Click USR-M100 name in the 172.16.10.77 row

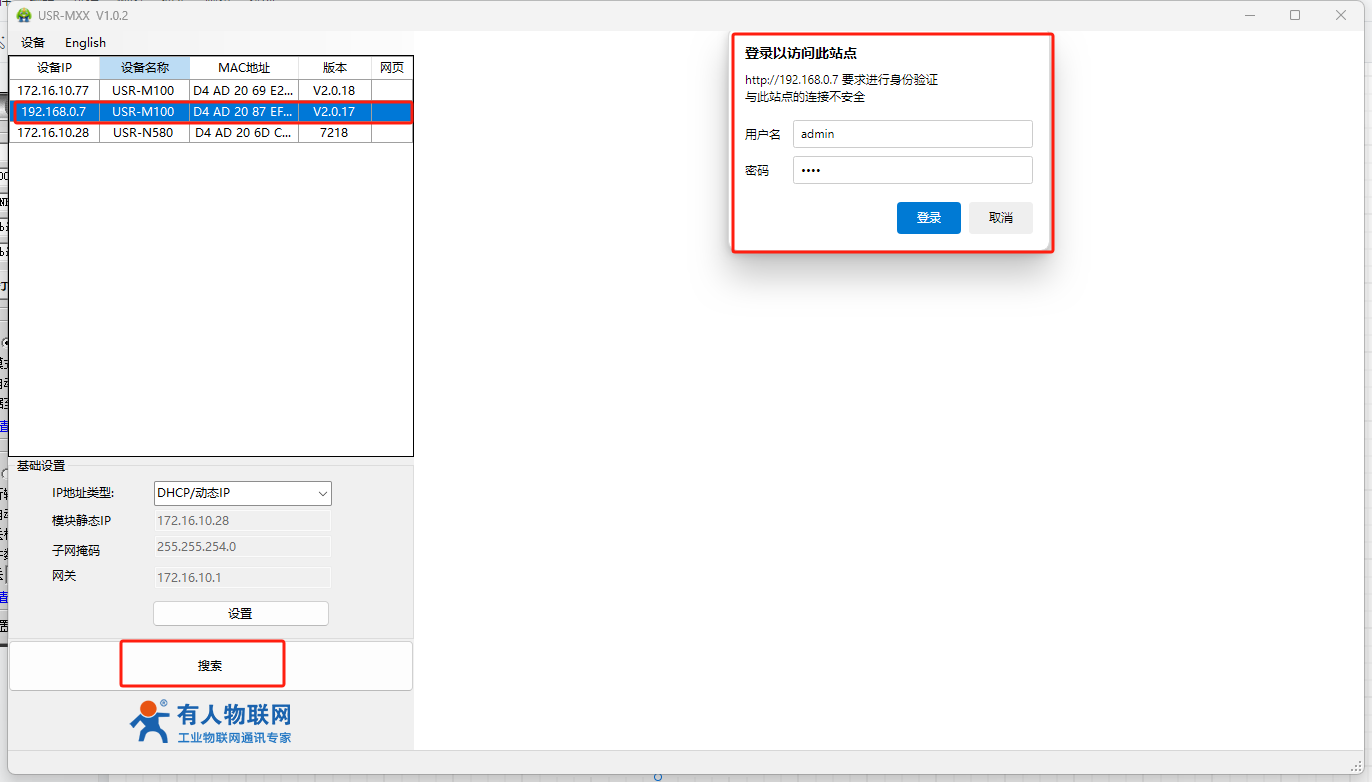coord(144,91)
